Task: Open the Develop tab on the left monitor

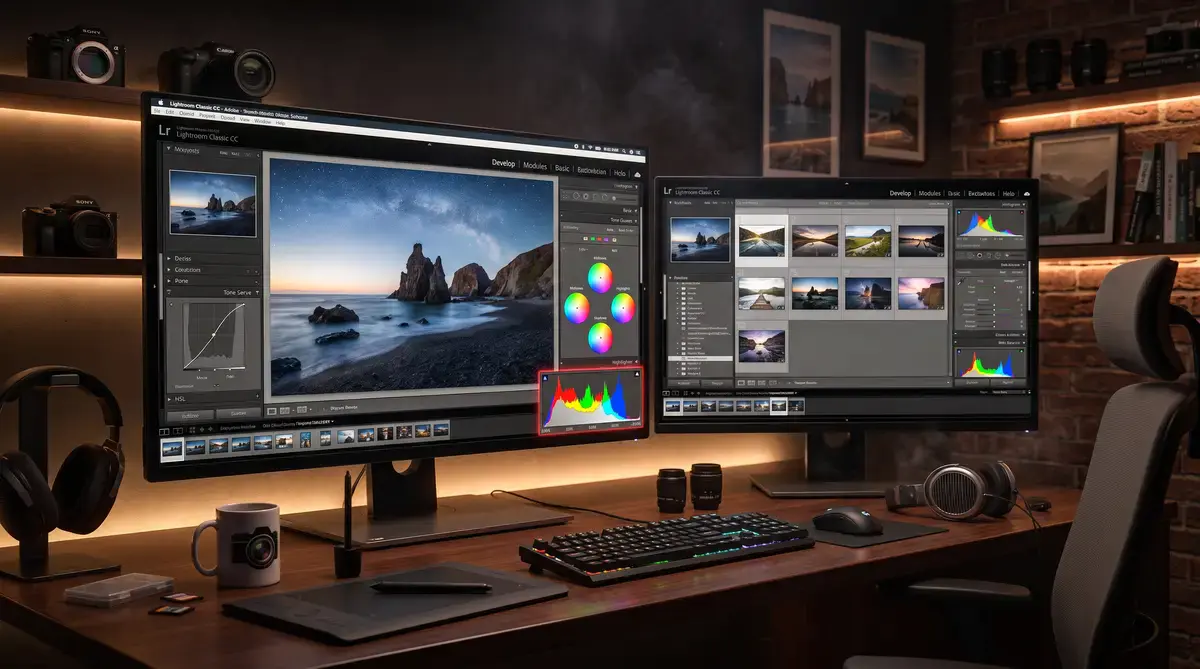Action: 502,162
